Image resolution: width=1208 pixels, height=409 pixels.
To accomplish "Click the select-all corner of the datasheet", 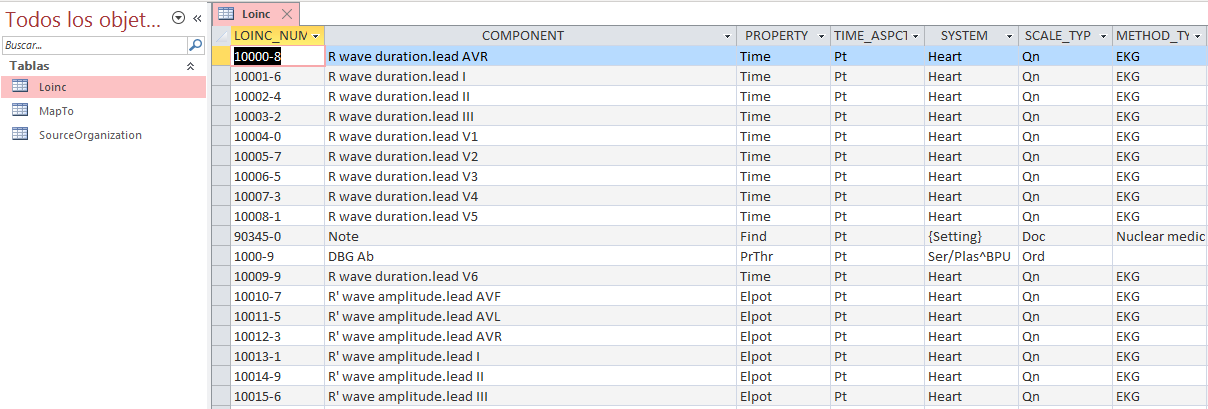I will 221,36.
